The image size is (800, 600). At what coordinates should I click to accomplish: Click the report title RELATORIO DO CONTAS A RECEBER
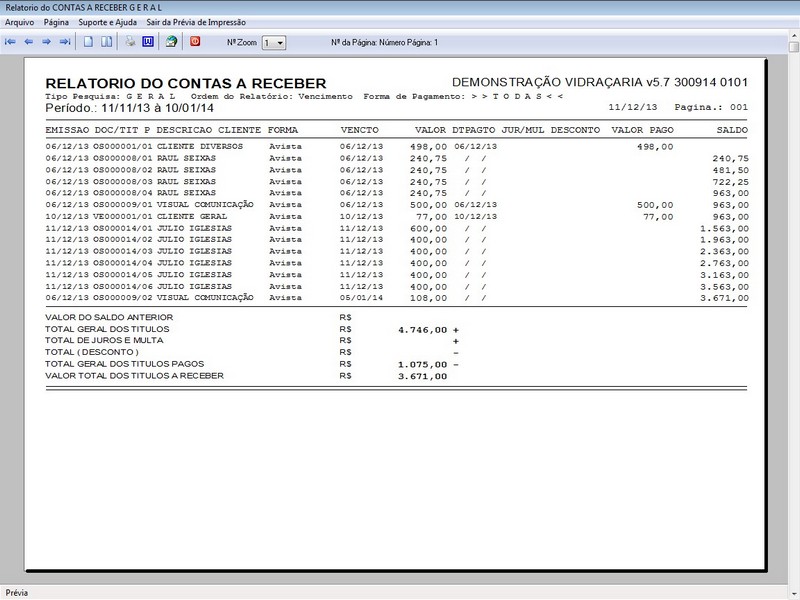(186, 83)
